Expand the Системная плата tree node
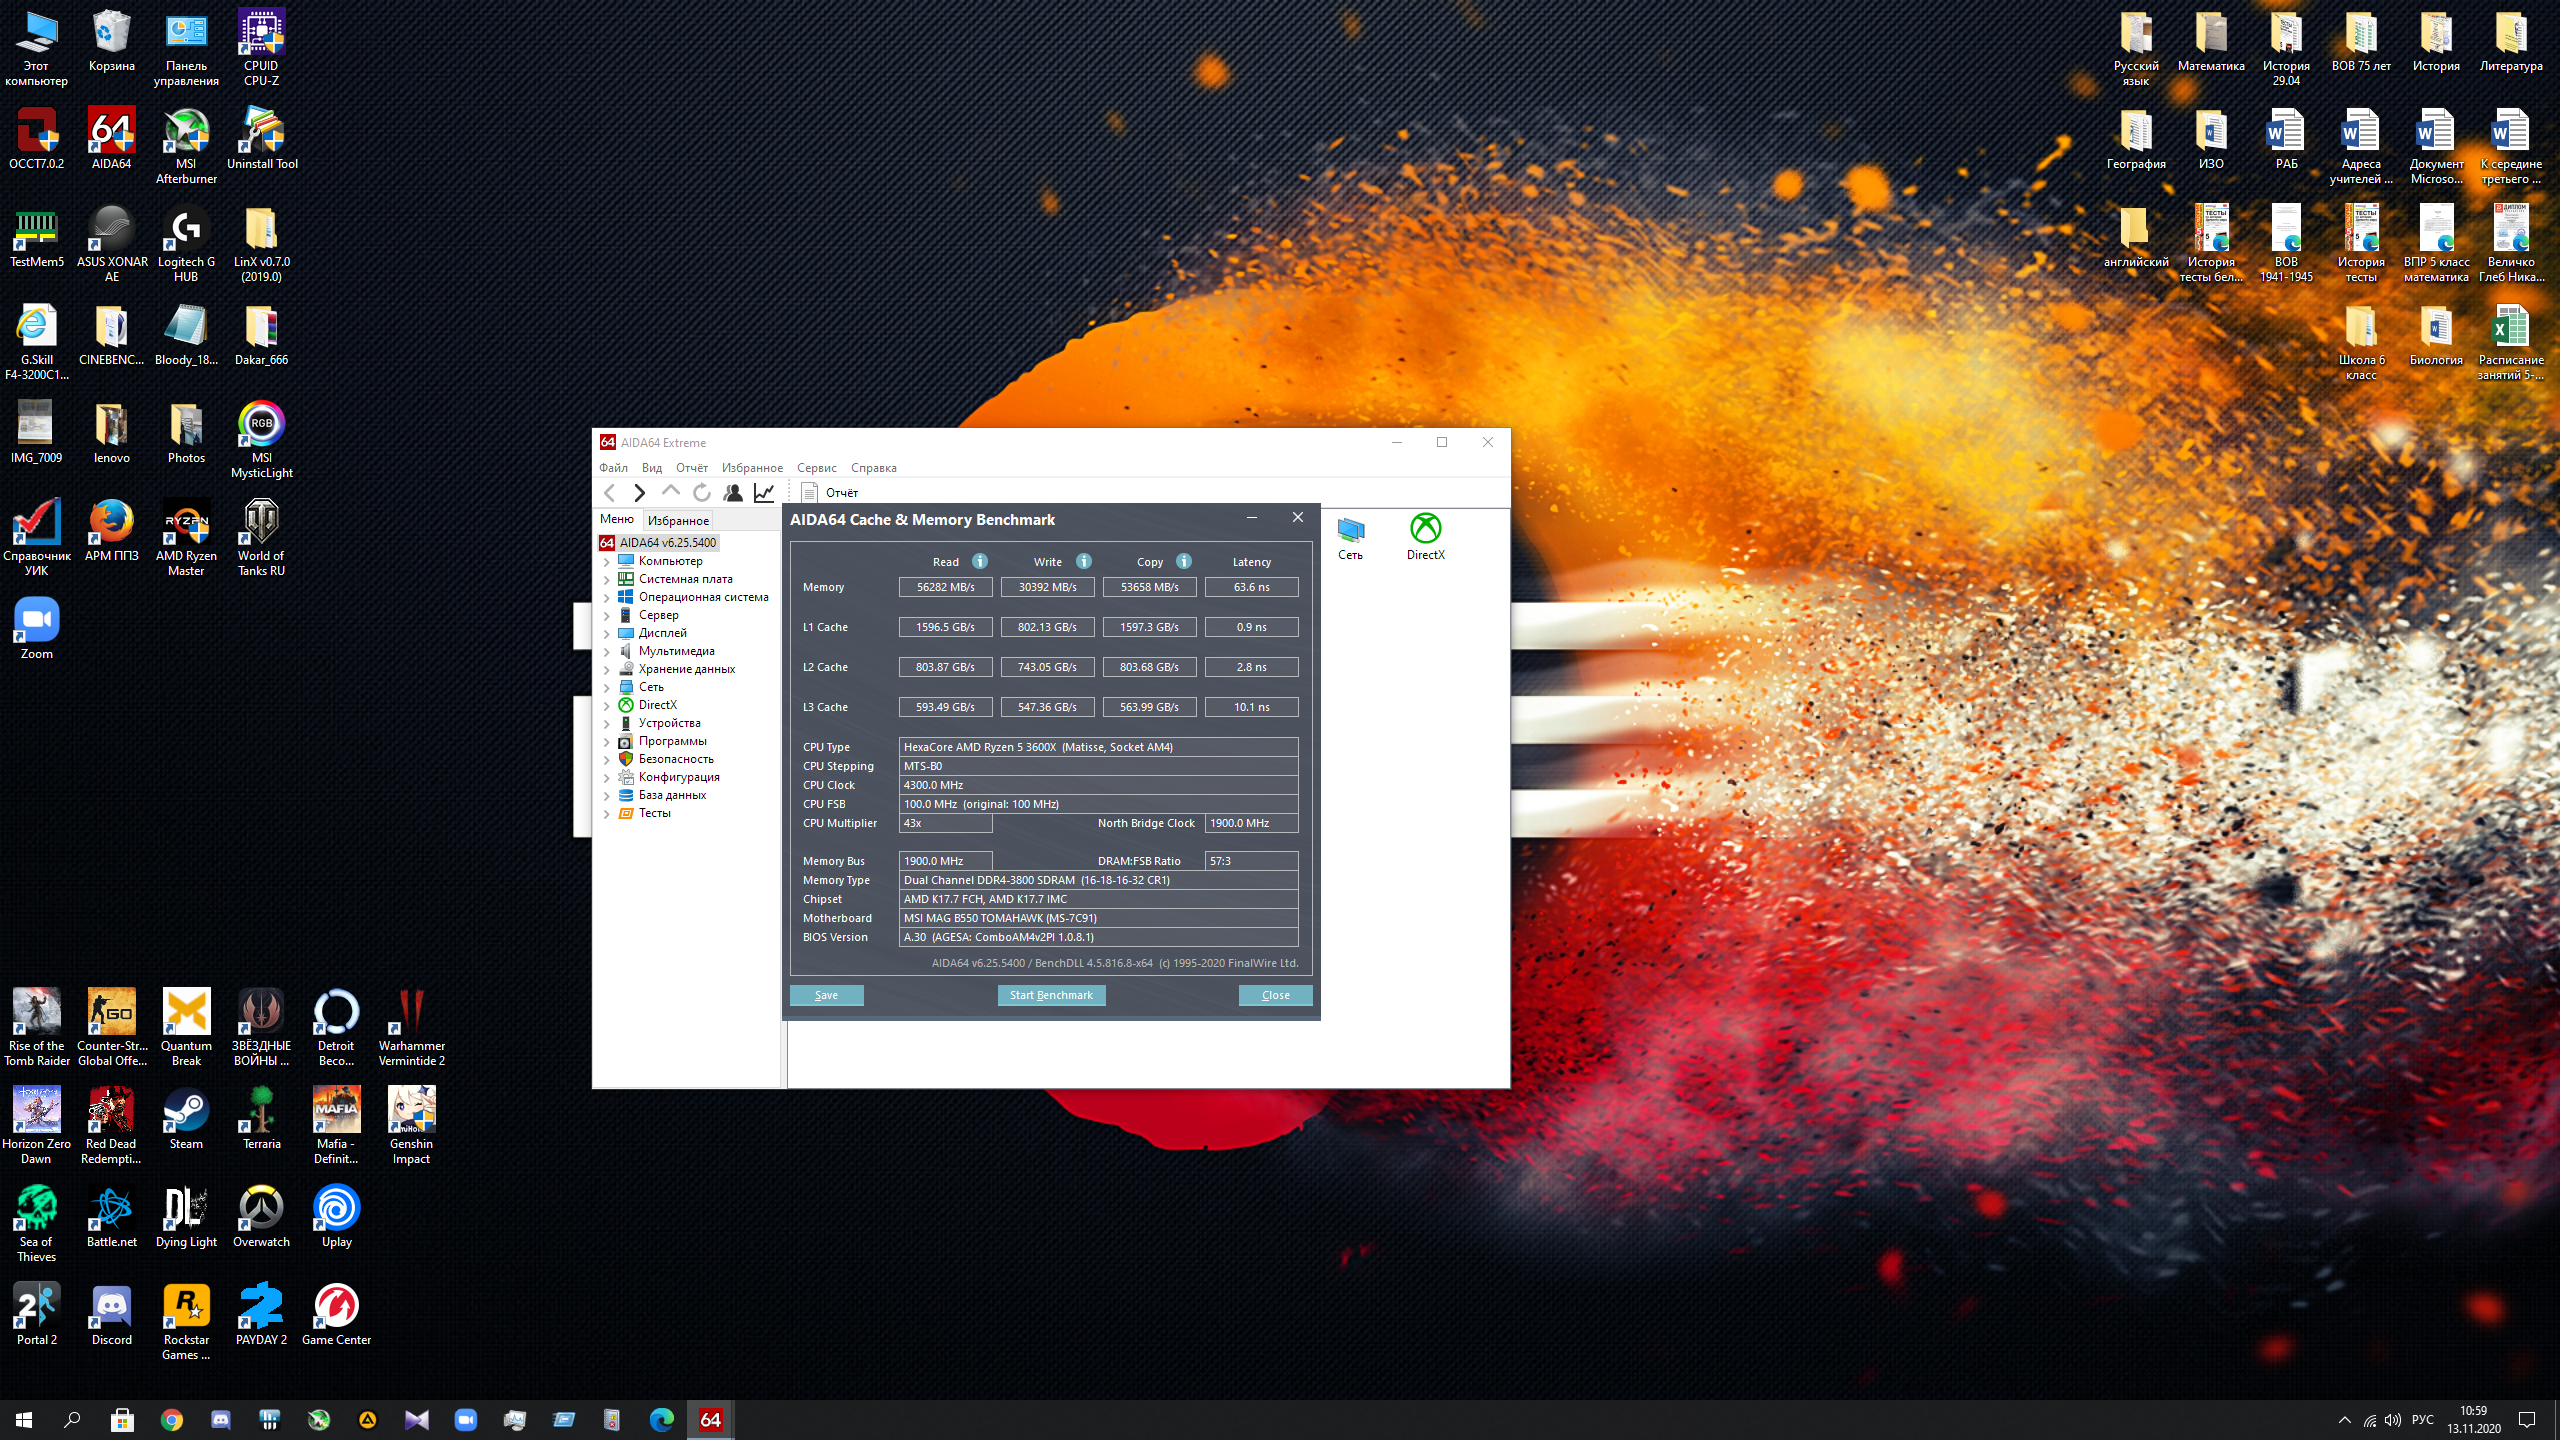This screenshot has height=1440, width=2560. coord(606,579)
